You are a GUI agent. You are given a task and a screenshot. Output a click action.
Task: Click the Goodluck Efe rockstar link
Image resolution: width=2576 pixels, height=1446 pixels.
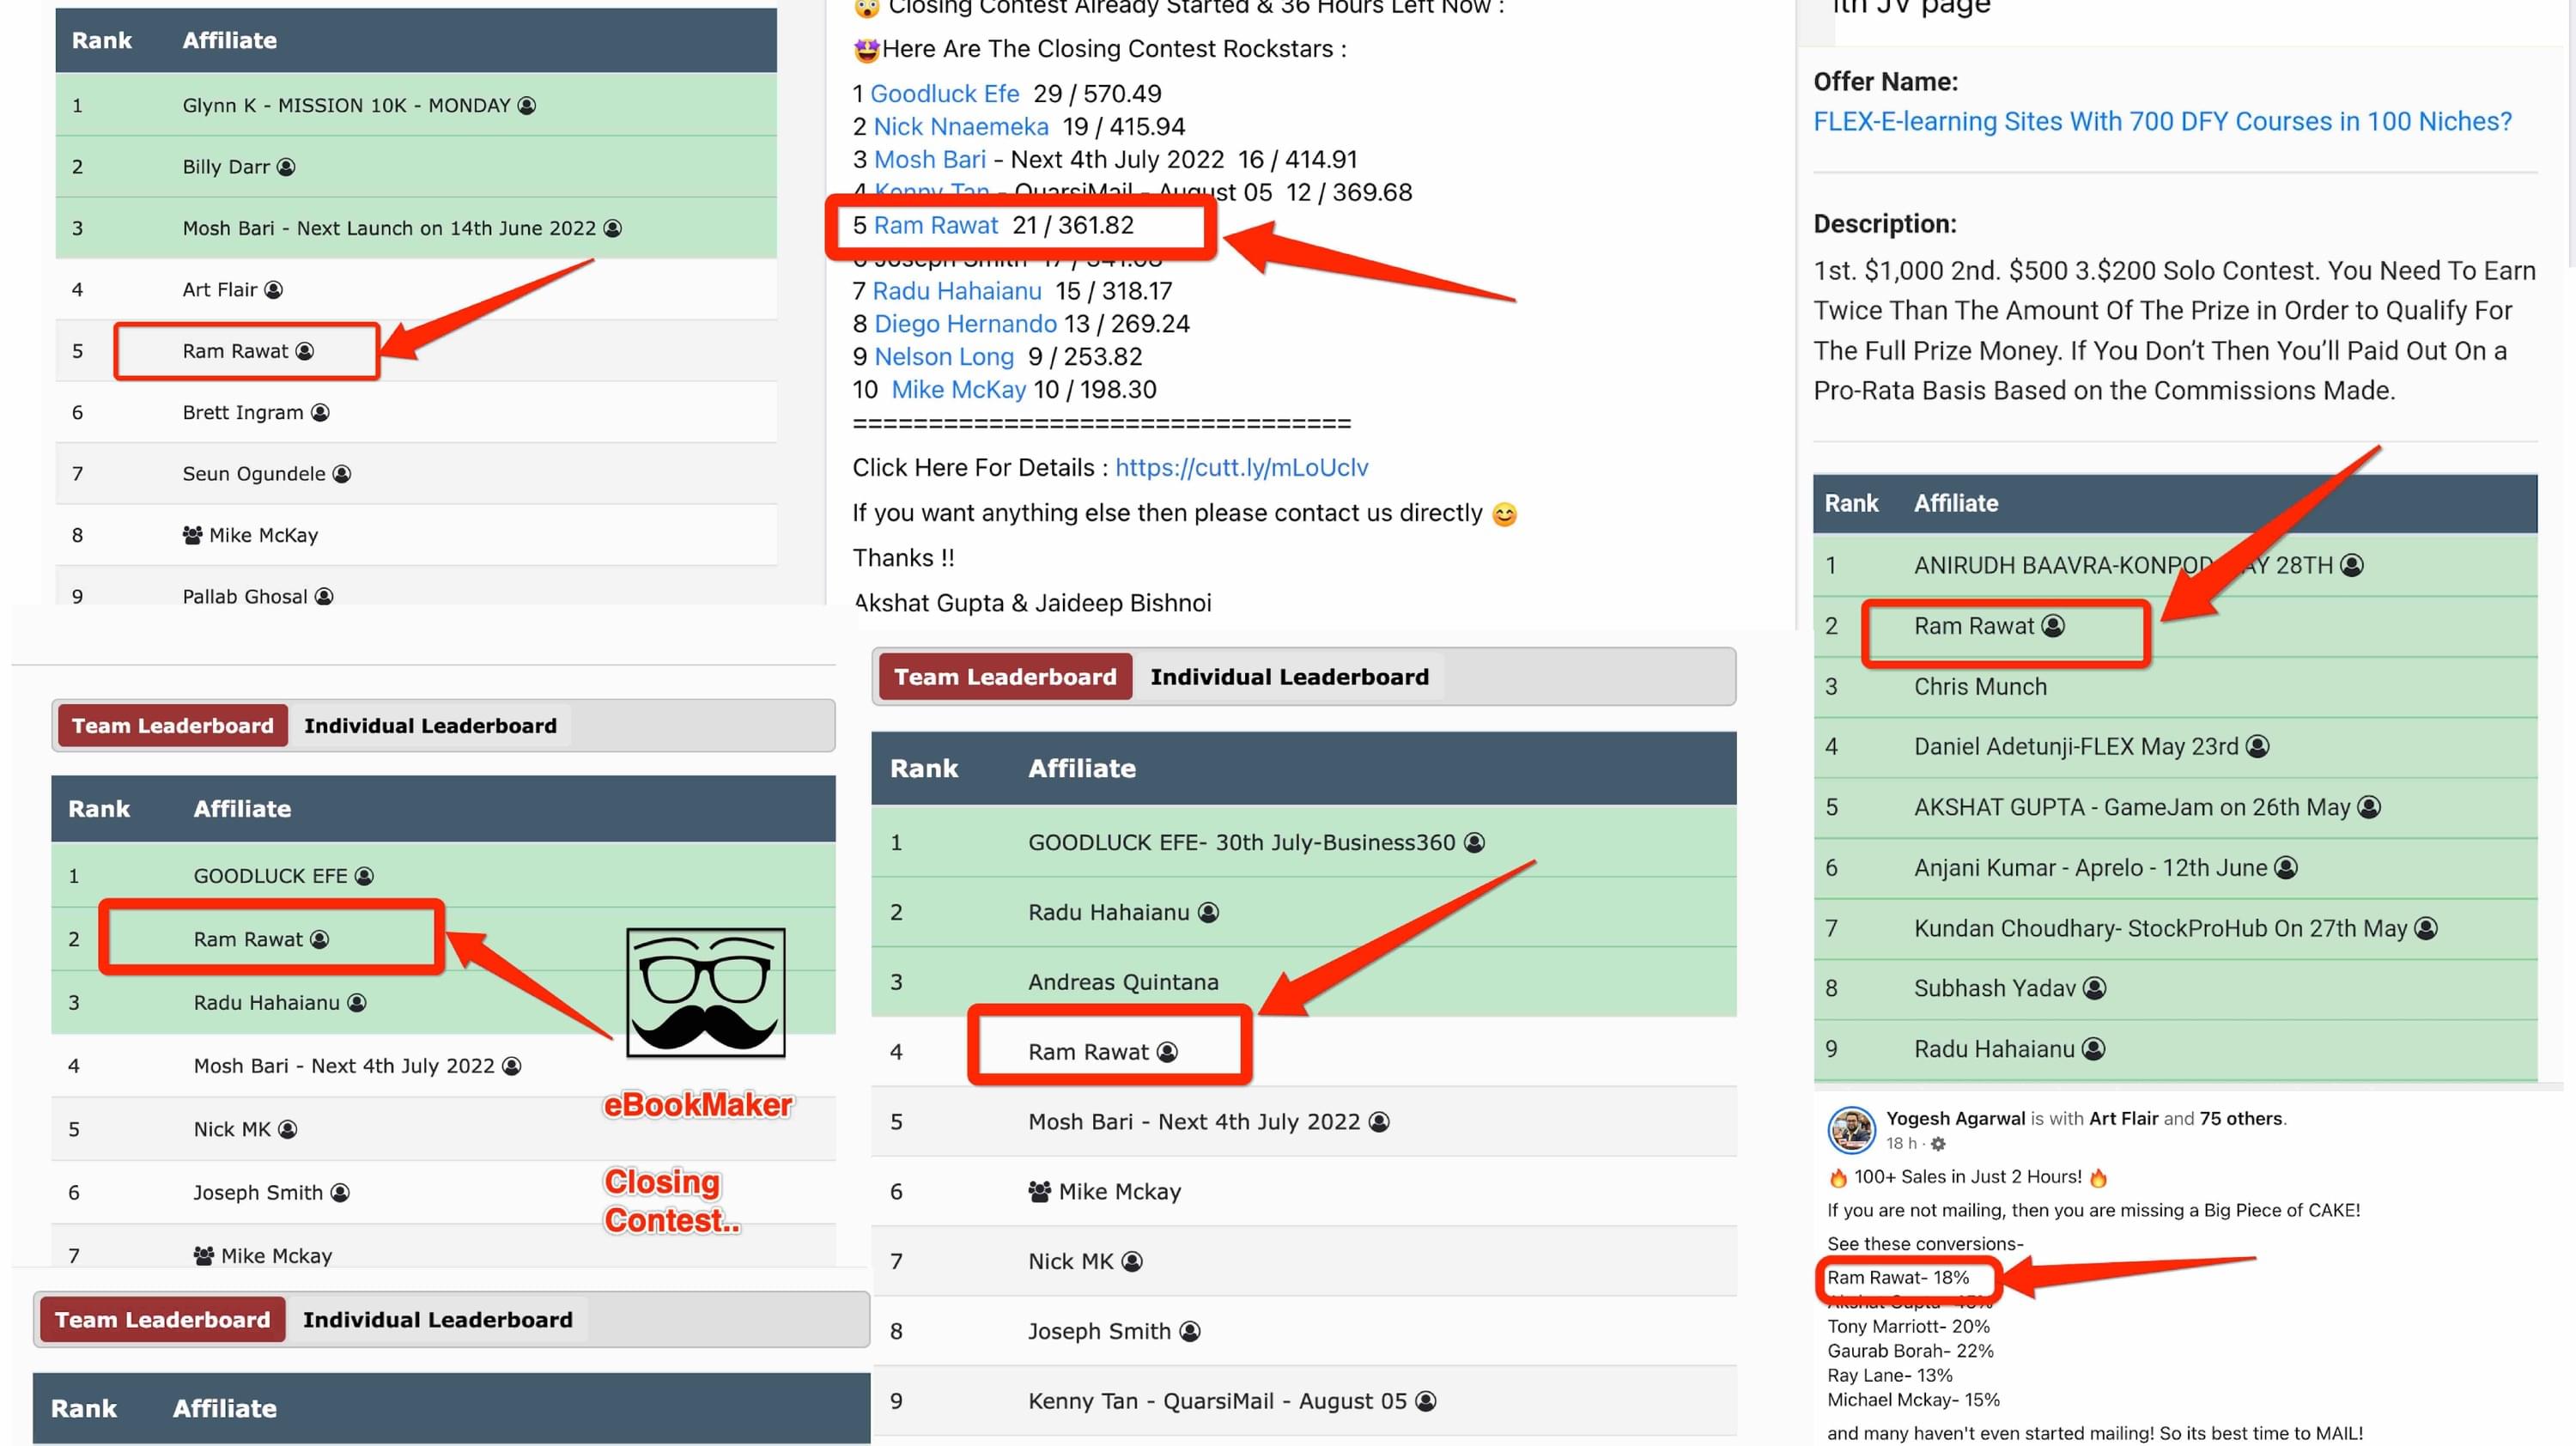click(x=944, y=94)
